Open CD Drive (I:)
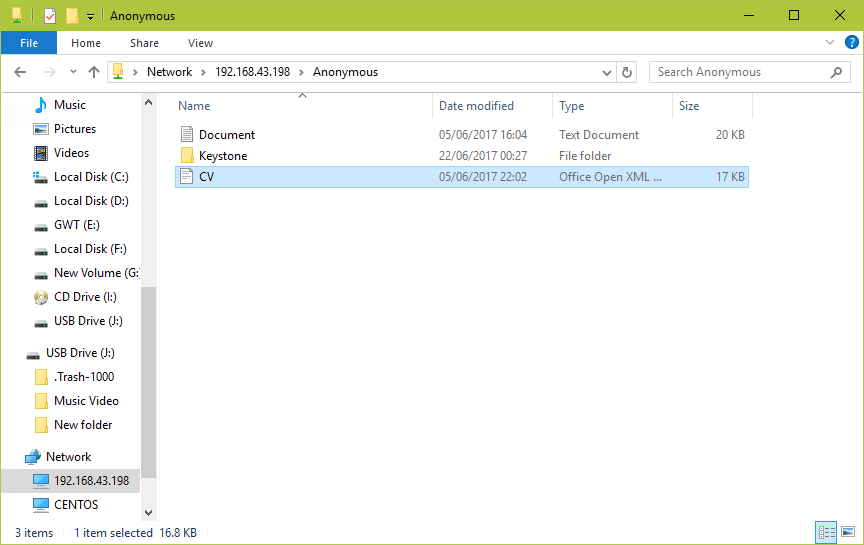 (x=85, y=297)
